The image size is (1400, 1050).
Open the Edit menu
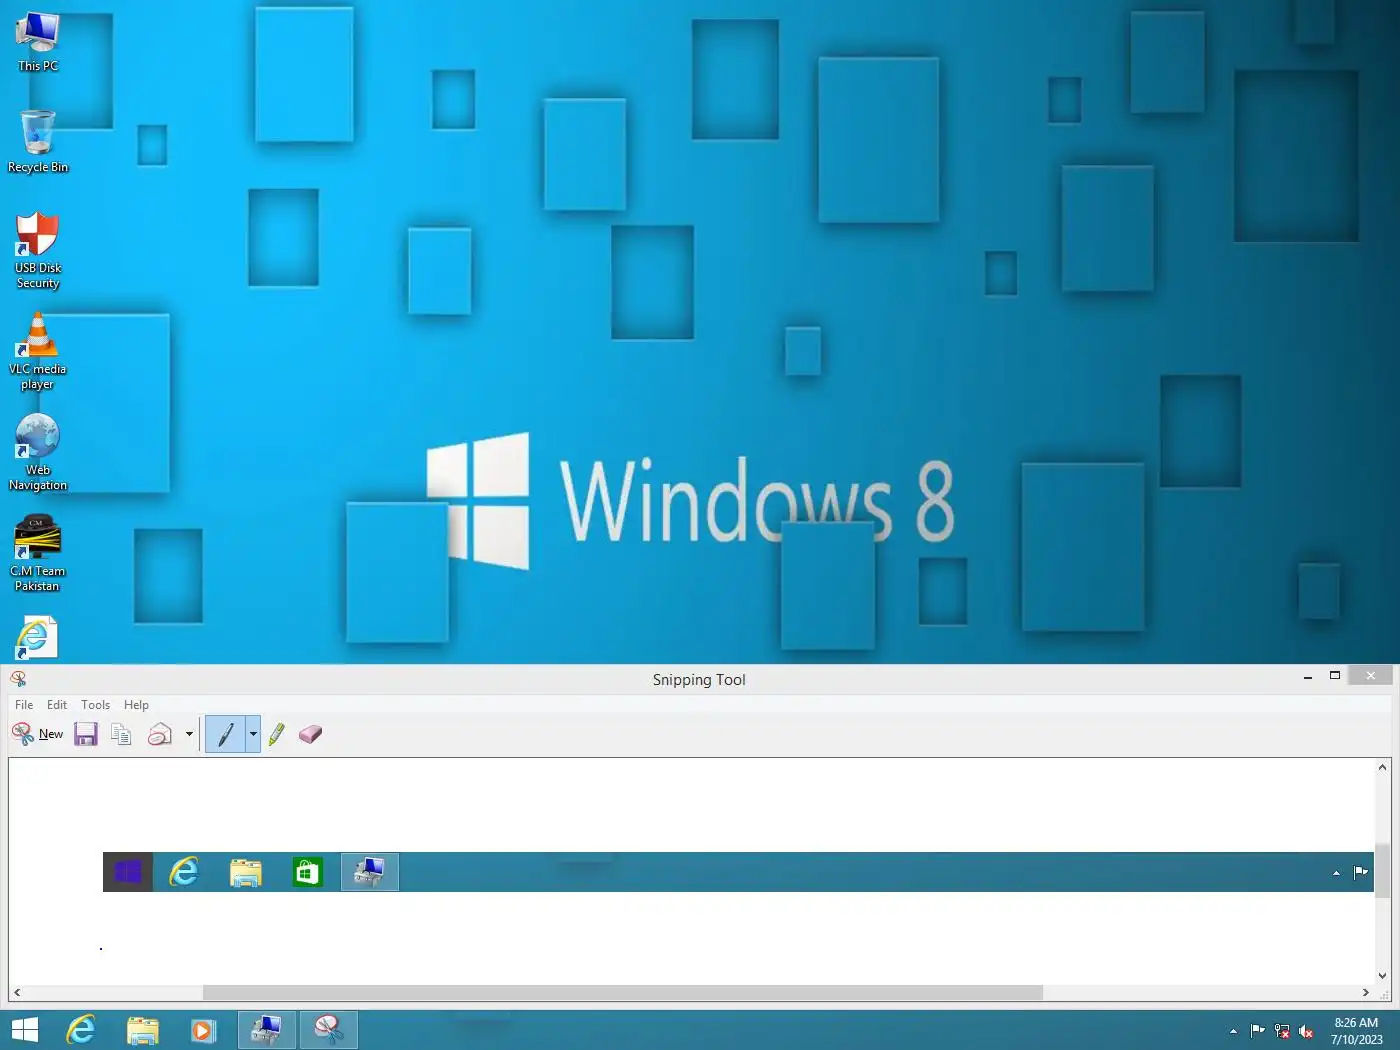coord(57,705)
